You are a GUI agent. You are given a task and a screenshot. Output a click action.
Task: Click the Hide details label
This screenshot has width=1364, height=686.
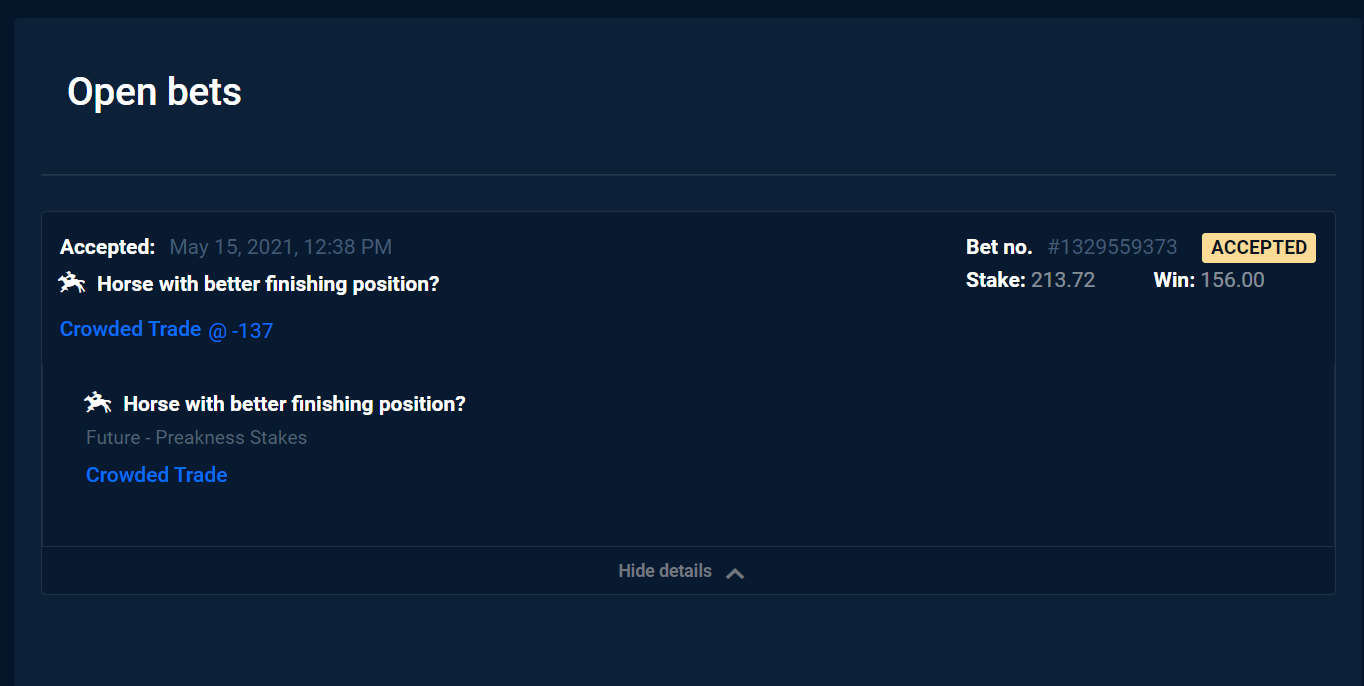[x=665, y=571]
